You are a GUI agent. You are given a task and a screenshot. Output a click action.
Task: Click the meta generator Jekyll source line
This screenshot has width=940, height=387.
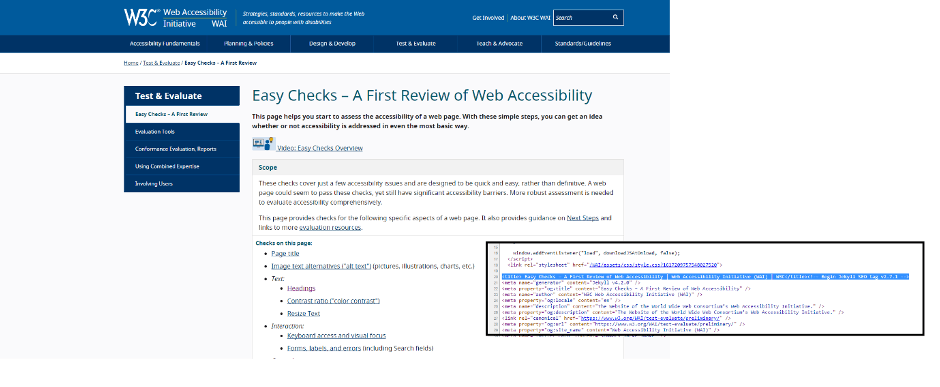click(571, 282)
